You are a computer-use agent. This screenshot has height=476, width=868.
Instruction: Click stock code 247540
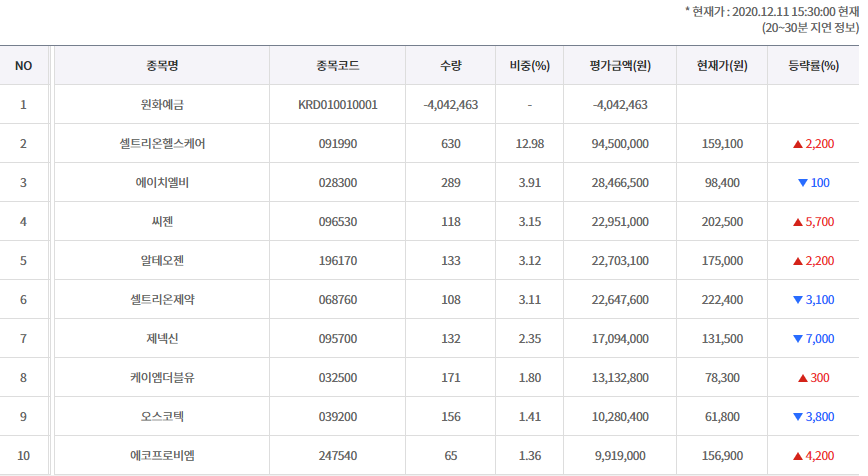[338, 456]
